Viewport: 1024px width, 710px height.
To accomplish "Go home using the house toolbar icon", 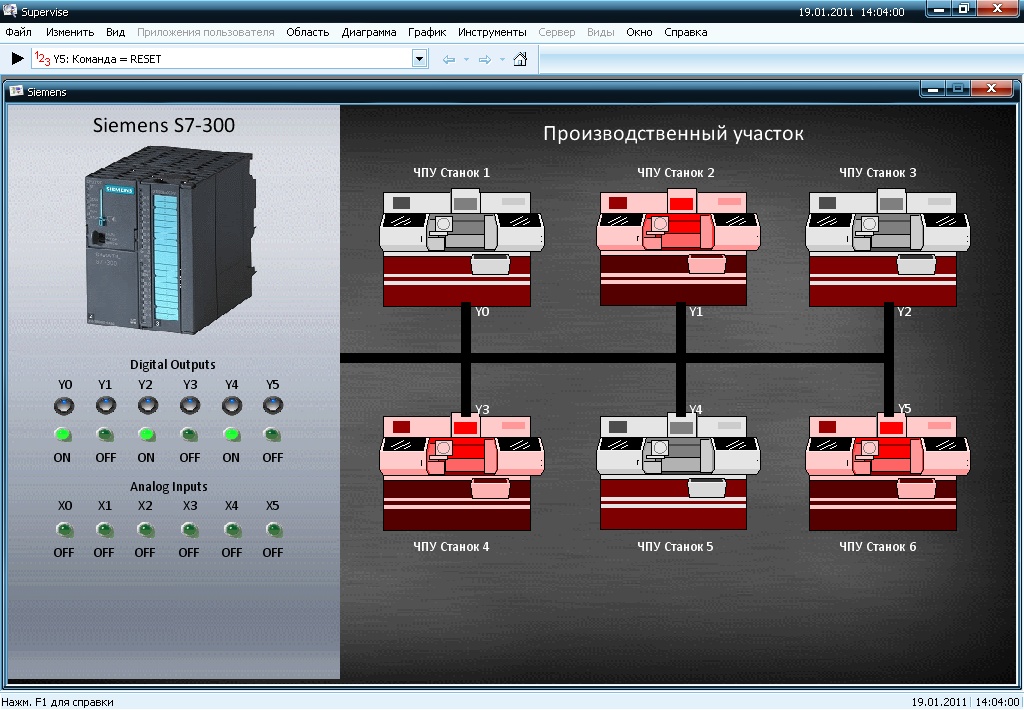I will point(520,59).
